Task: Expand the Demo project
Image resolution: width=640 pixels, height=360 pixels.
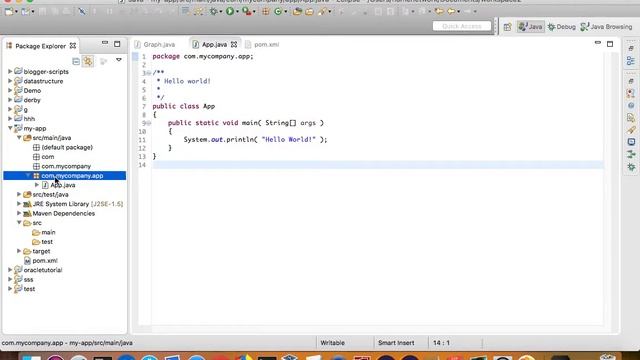Action: point(10,90)
